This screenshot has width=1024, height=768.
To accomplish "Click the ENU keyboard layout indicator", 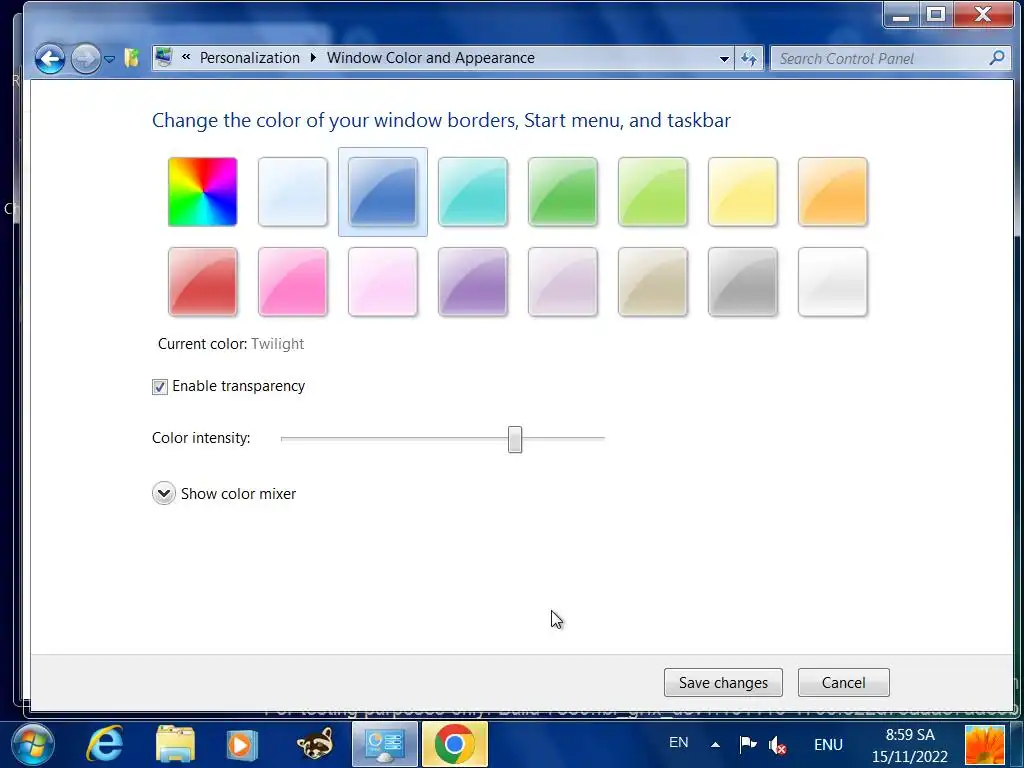I will 828,744.
